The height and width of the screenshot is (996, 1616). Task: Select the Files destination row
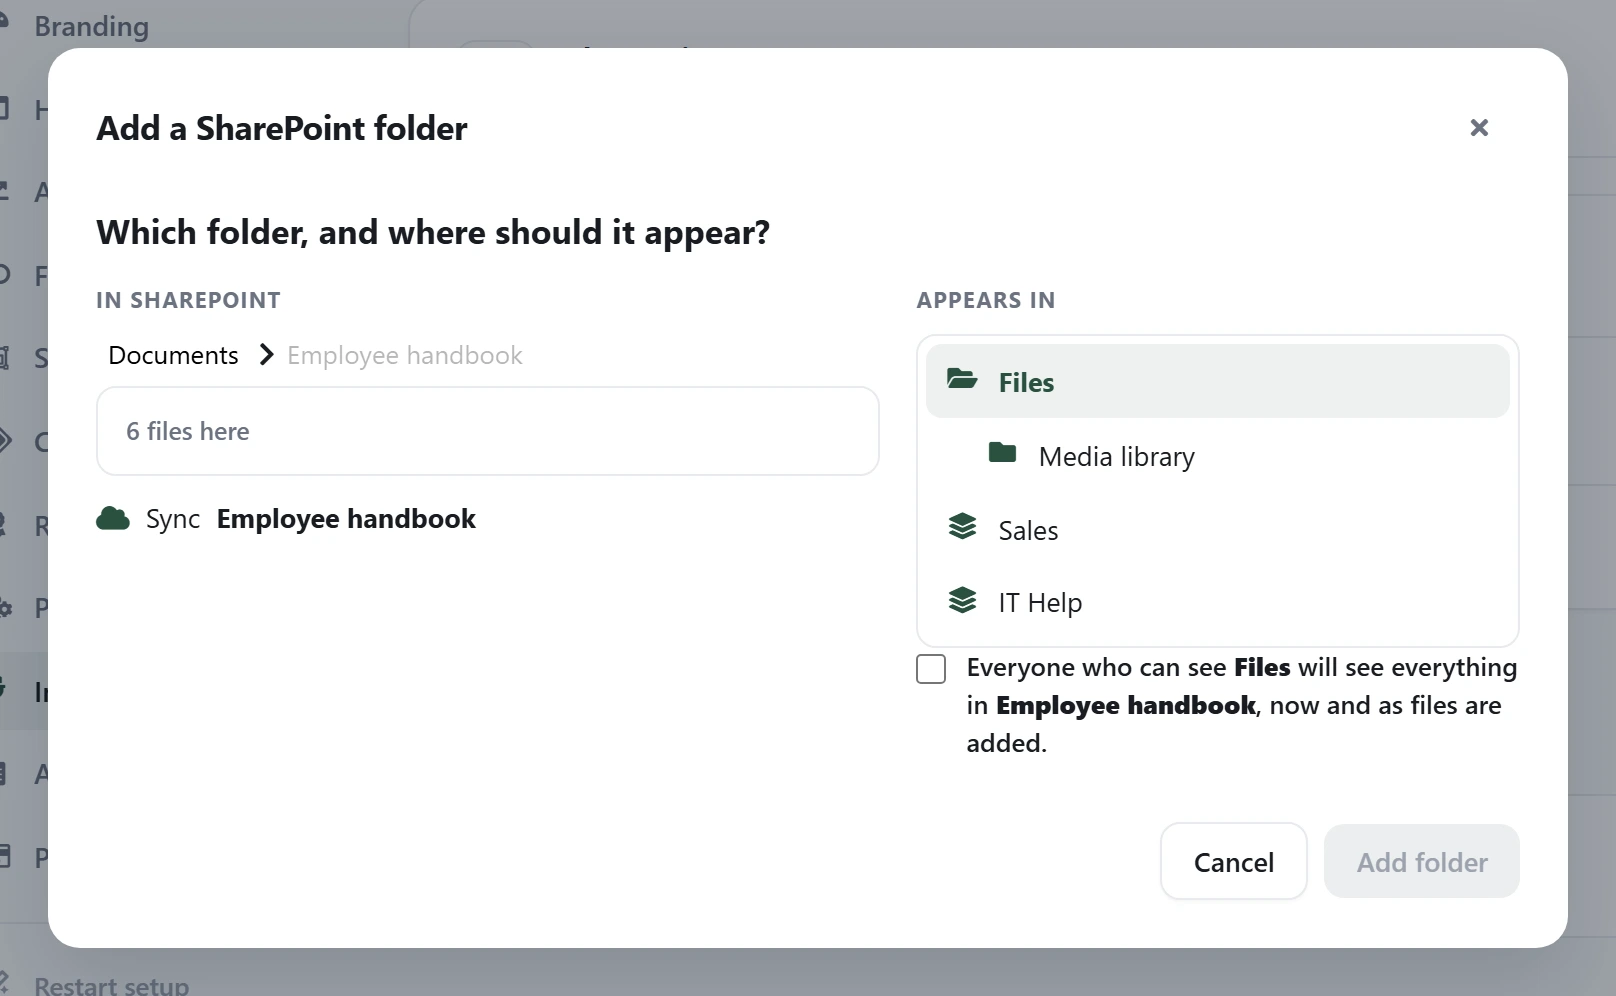(1217, 381)
